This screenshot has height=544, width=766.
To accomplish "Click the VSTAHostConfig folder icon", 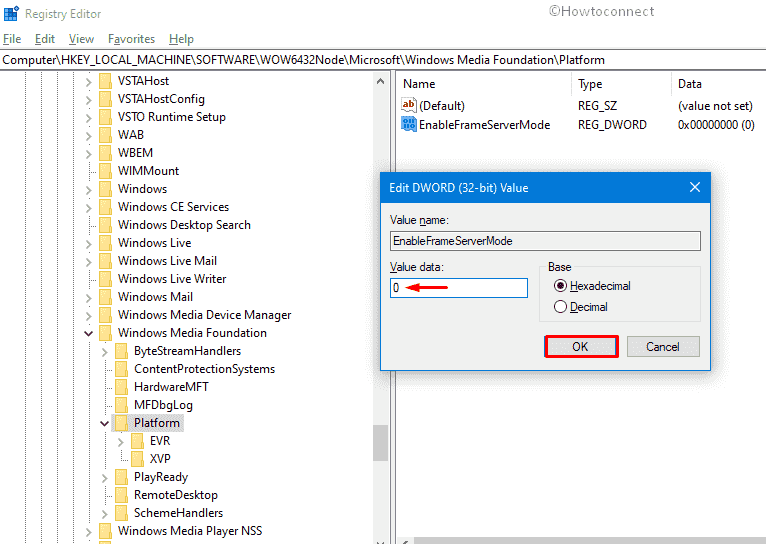I will (105, 99).
